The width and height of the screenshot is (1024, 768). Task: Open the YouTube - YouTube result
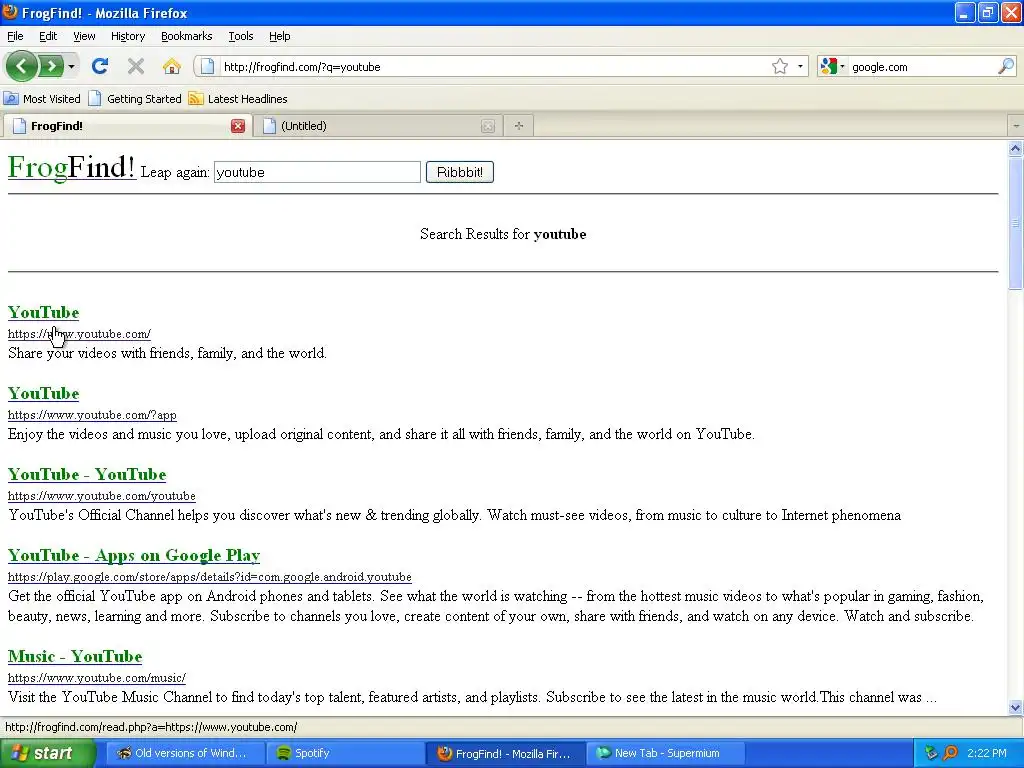(x=87, y=474)
